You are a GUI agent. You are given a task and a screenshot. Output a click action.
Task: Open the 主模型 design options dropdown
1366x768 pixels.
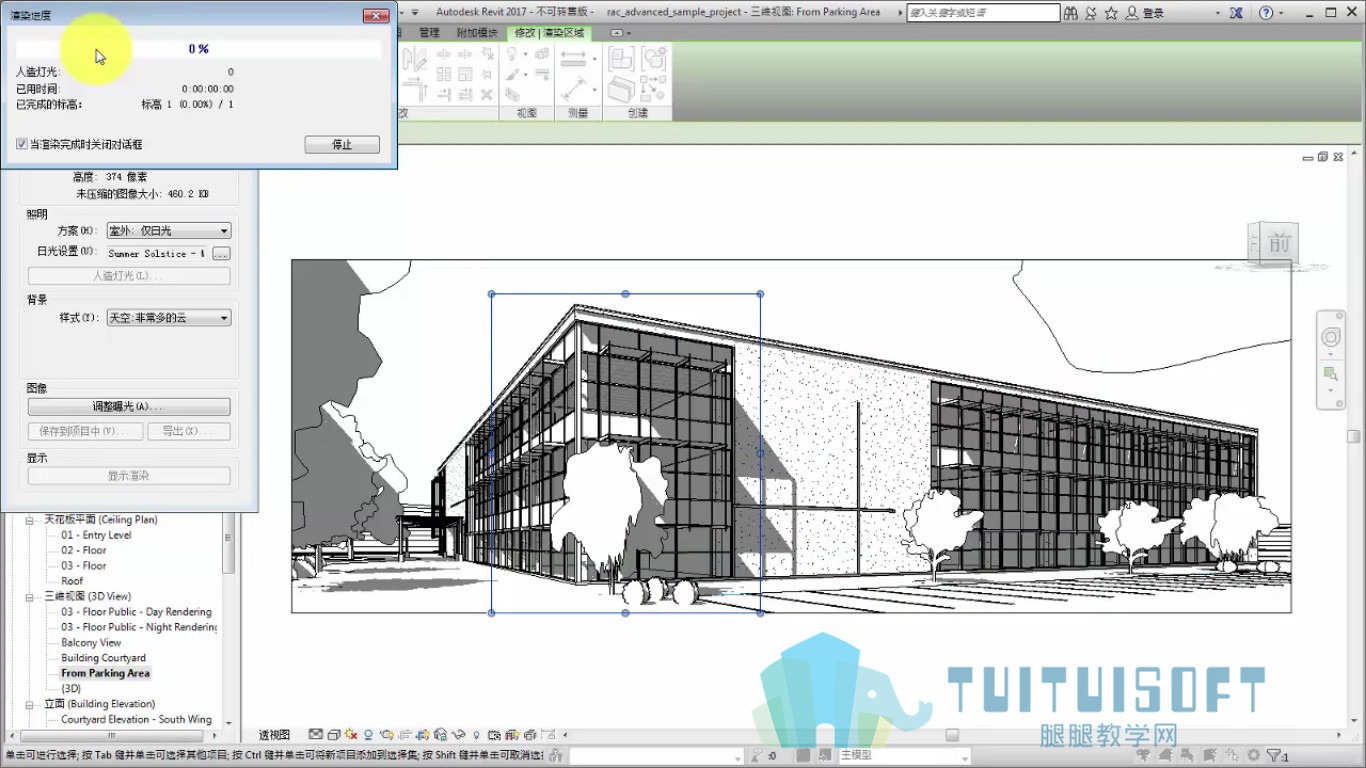(x=903, y=756)
